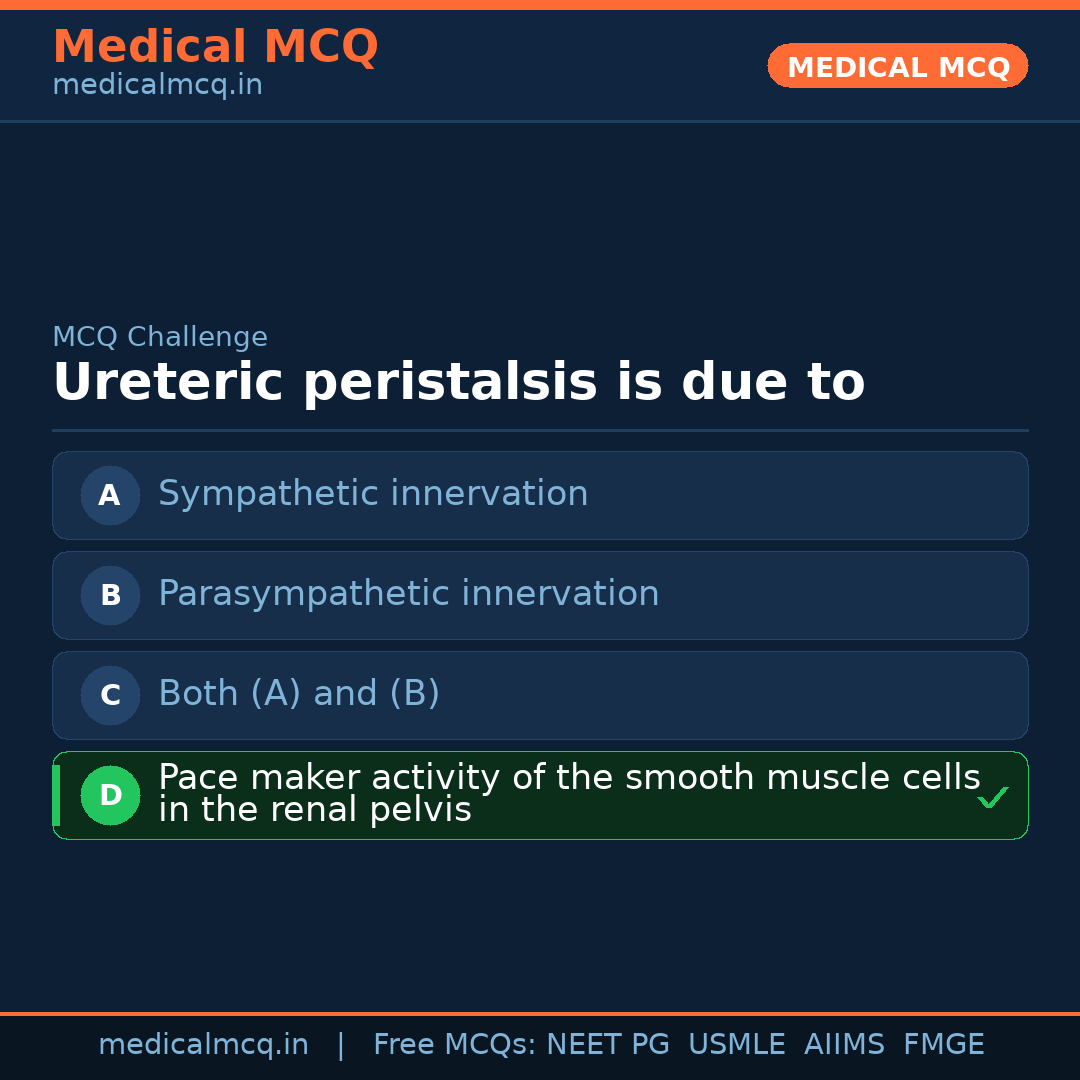Click the AIIMS footer label
The height and width of the screenshot is (1080, 1080).
(x=844, y=1045)
